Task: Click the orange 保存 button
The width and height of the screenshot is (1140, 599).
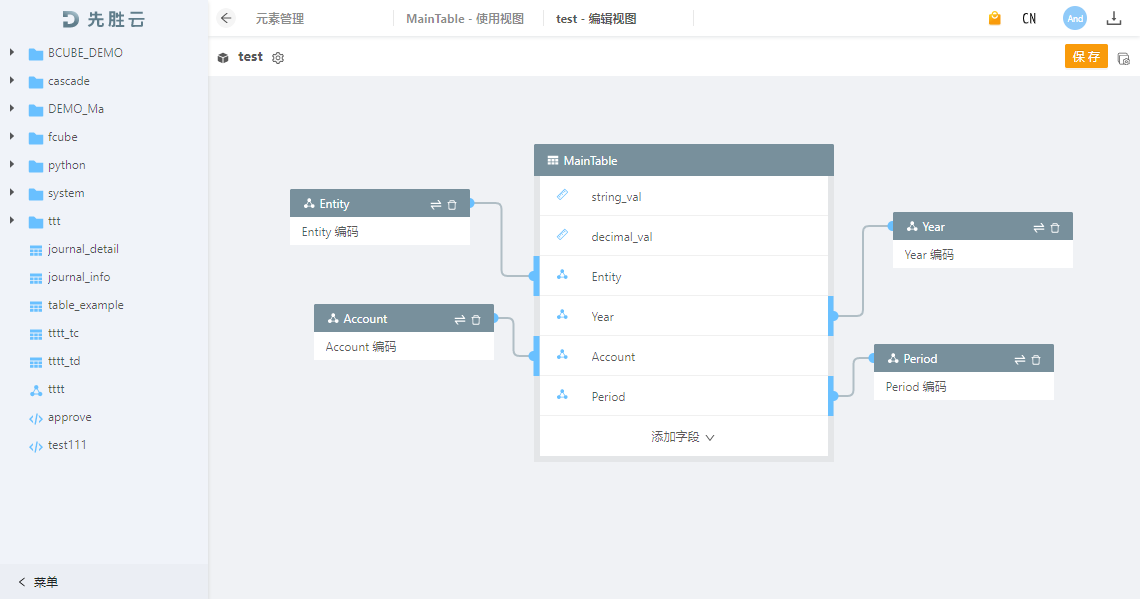Action: tap(1086, 57)
